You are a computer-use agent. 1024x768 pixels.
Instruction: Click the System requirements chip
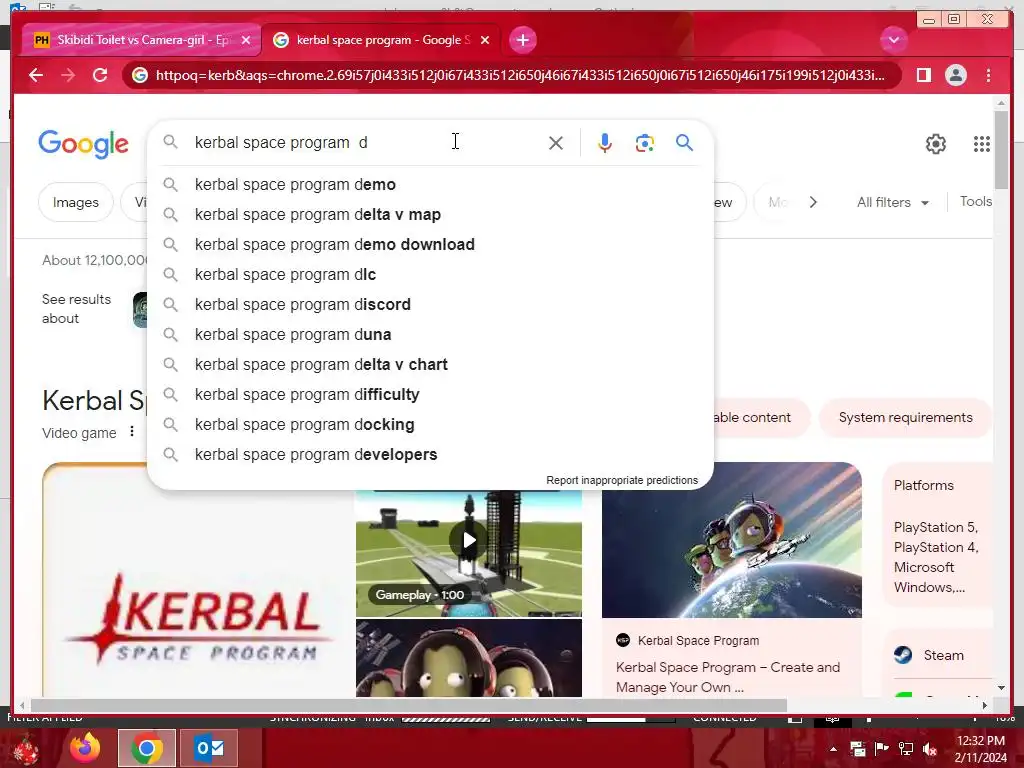pyautogui.click(x=905, y=417)
